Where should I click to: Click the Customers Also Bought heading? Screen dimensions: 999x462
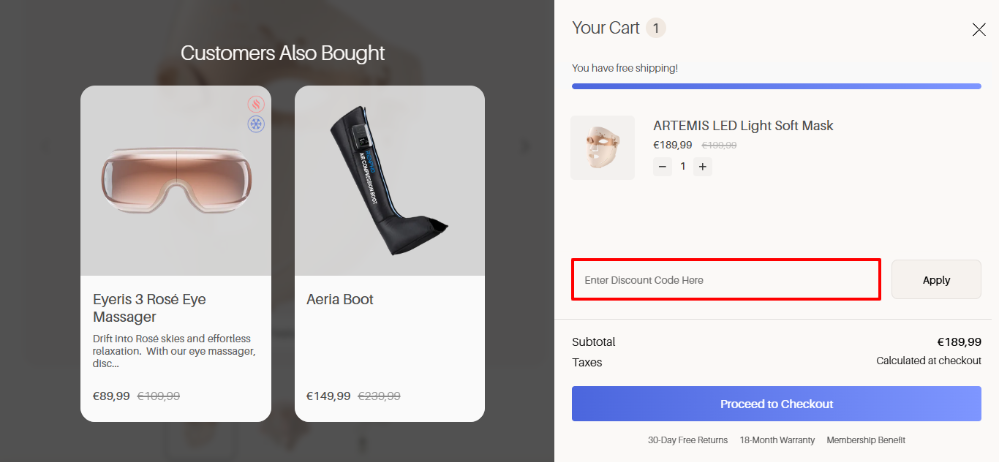282,53
